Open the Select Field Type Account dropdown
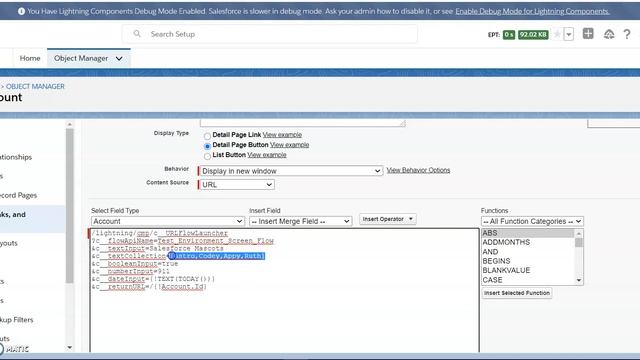This screenshot has height=360, width=640. (x=168, y=221)
